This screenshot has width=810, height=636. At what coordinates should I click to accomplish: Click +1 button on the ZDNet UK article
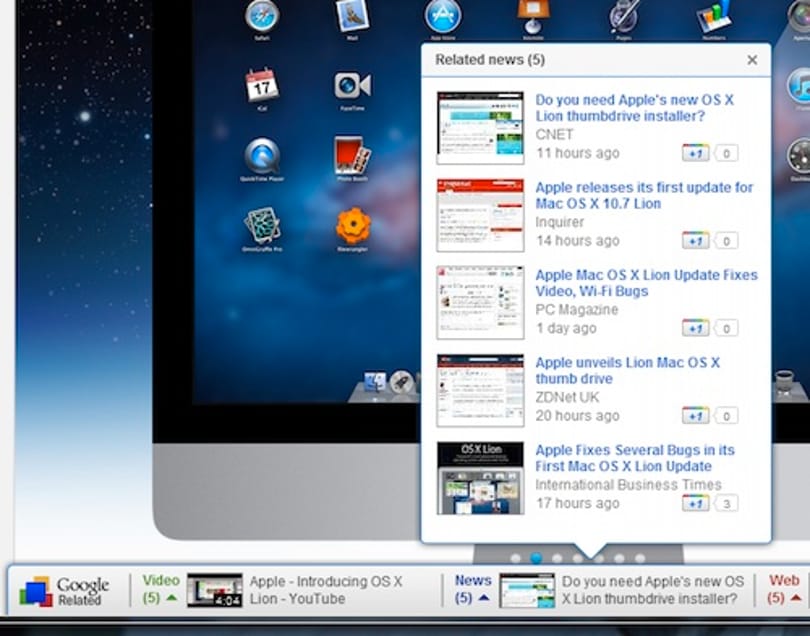coord(695,415)
